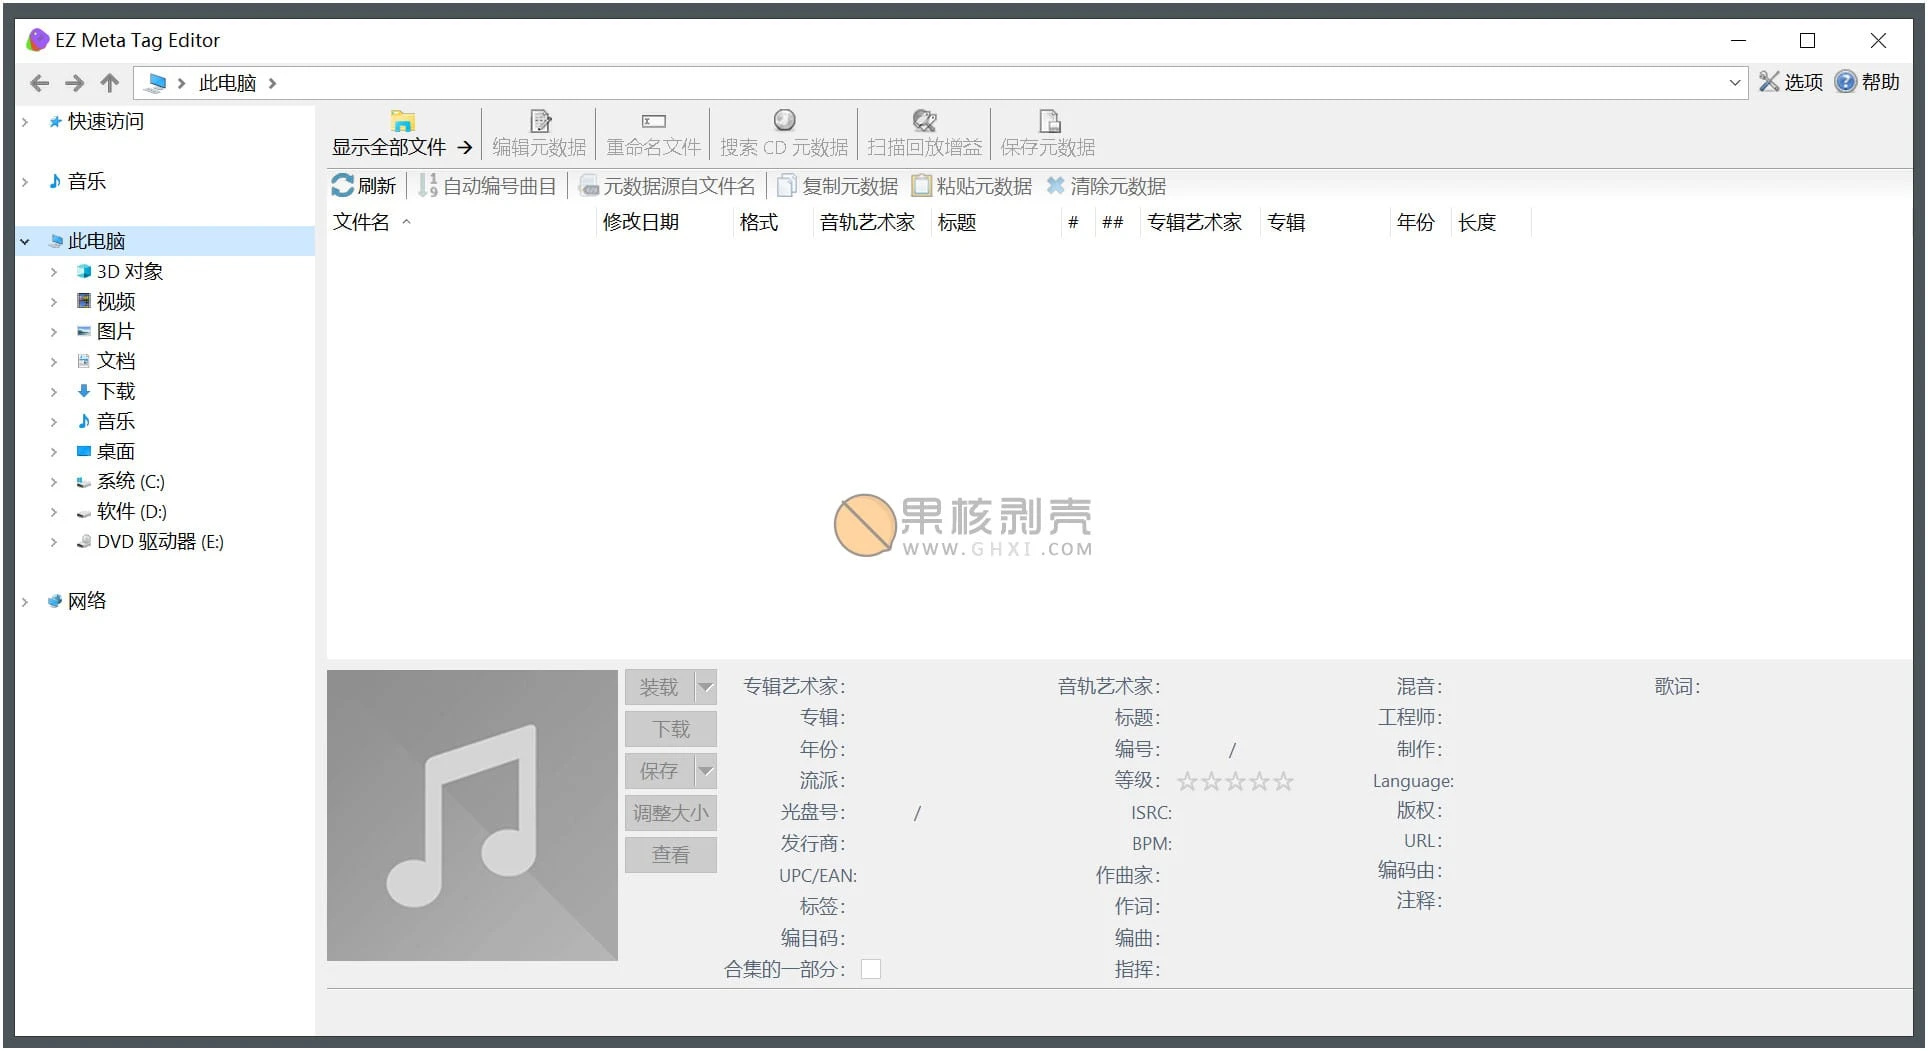
Task: Click the 保存元数据 icon
Action: pyautogui.click(x=1048, y=133)
